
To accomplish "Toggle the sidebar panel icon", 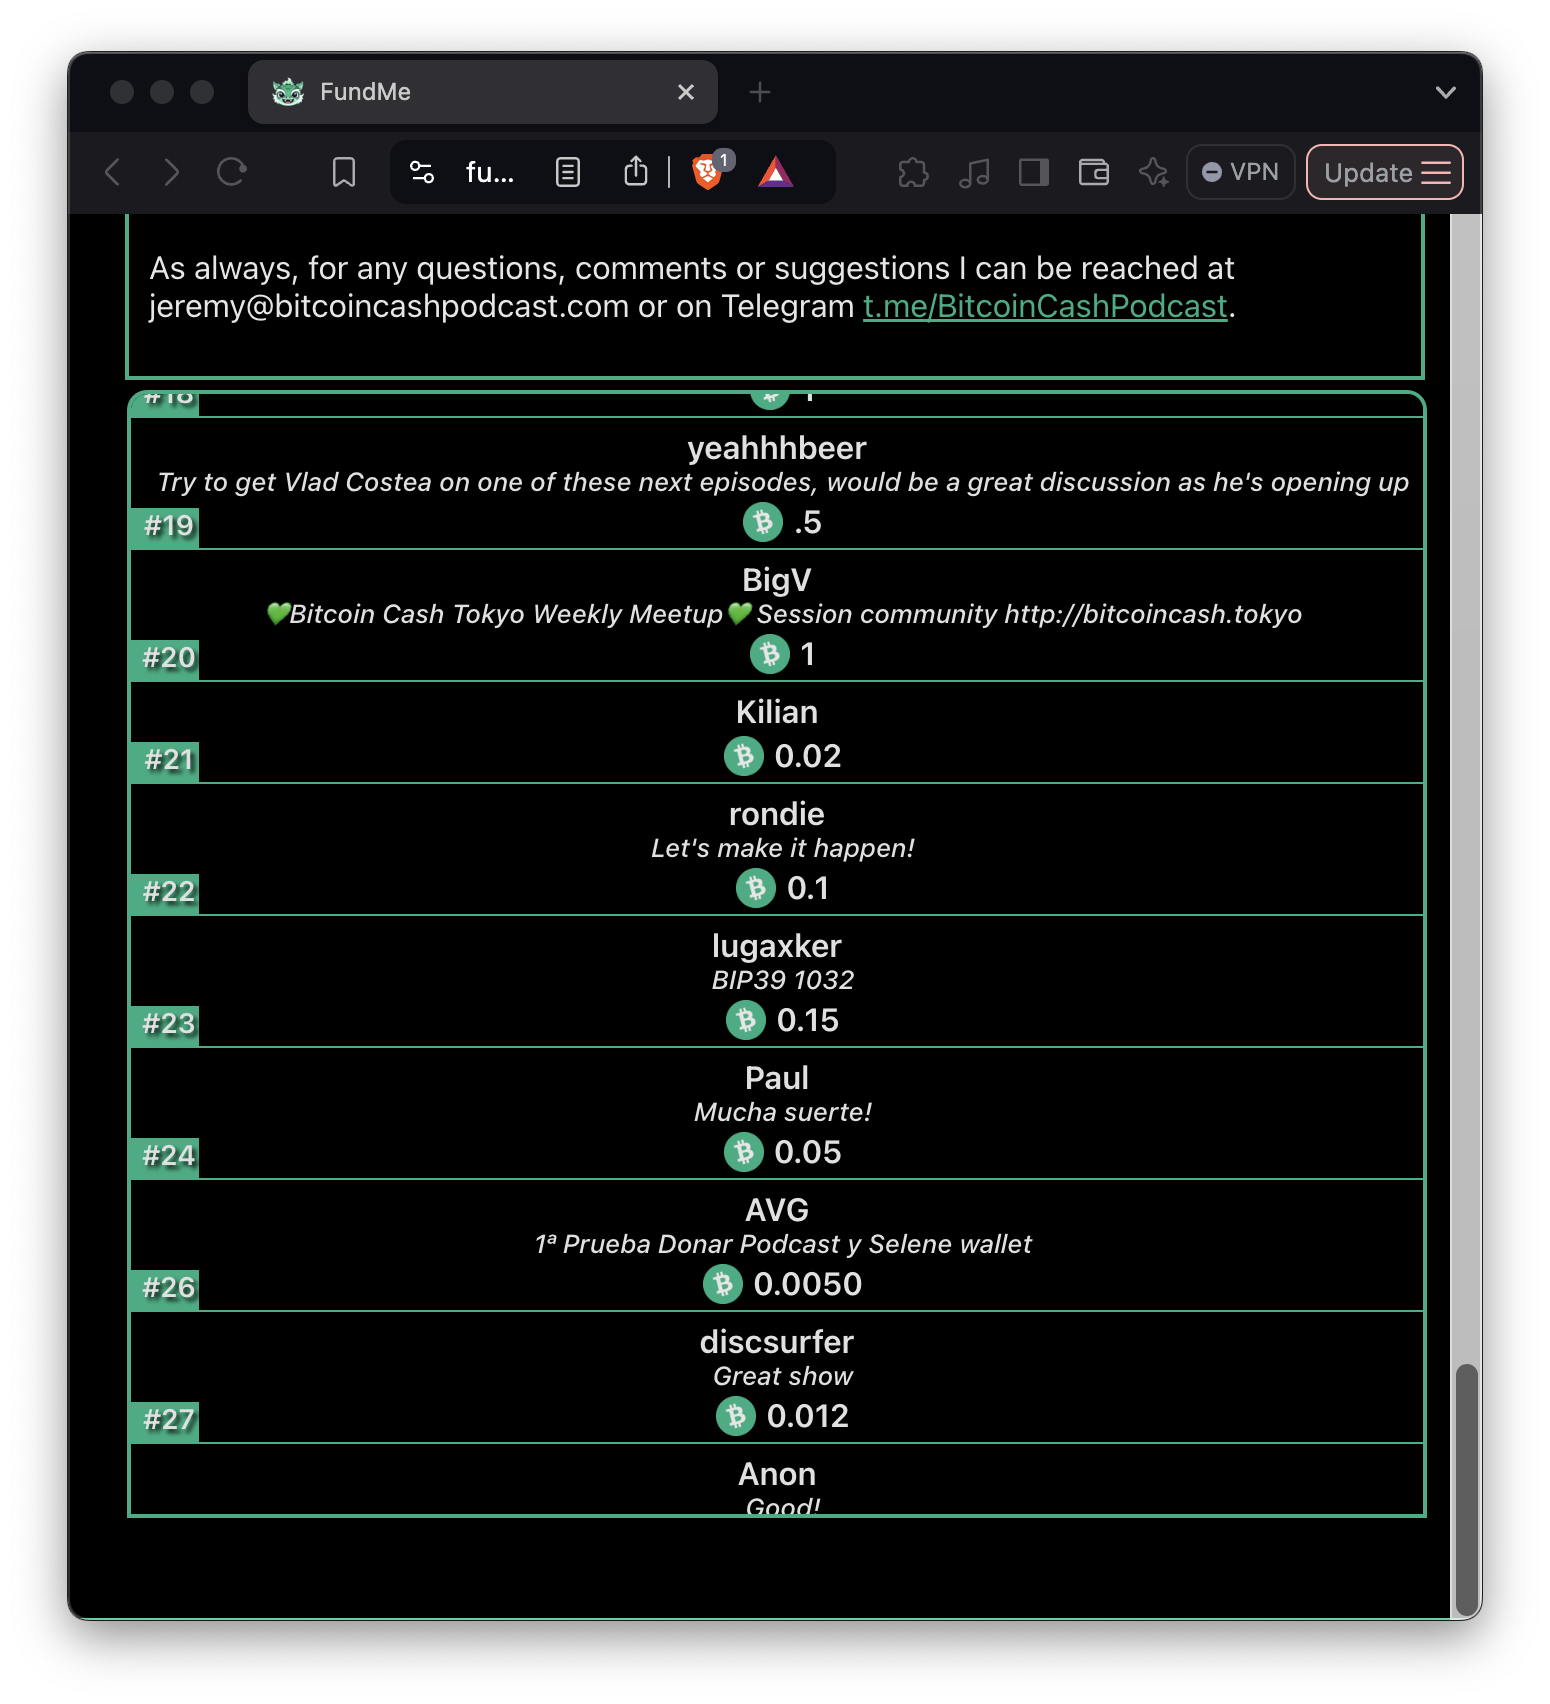I will click(x=1033, y=173).
